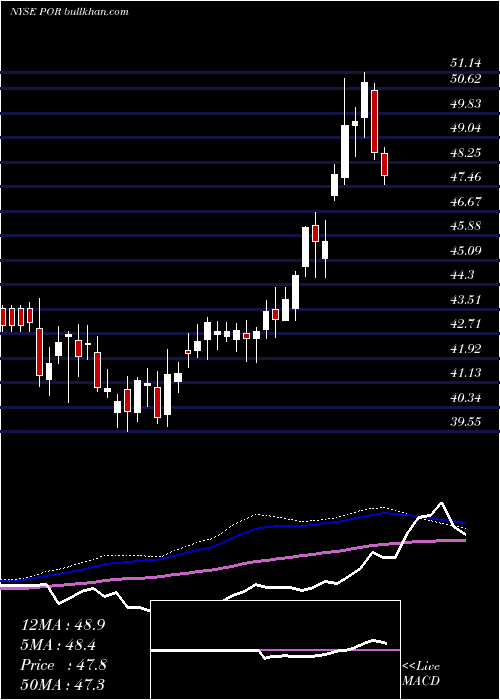Select the 51.14 price level label
This screenshot has height=700, width=500.
[466, 63]
